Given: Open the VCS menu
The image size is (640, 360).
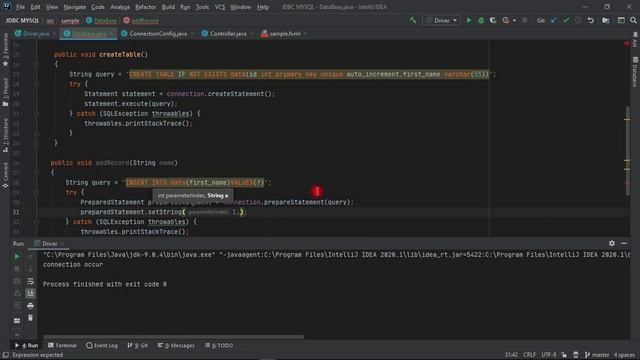Looking at the screenshot, I should tap(220, 7).
